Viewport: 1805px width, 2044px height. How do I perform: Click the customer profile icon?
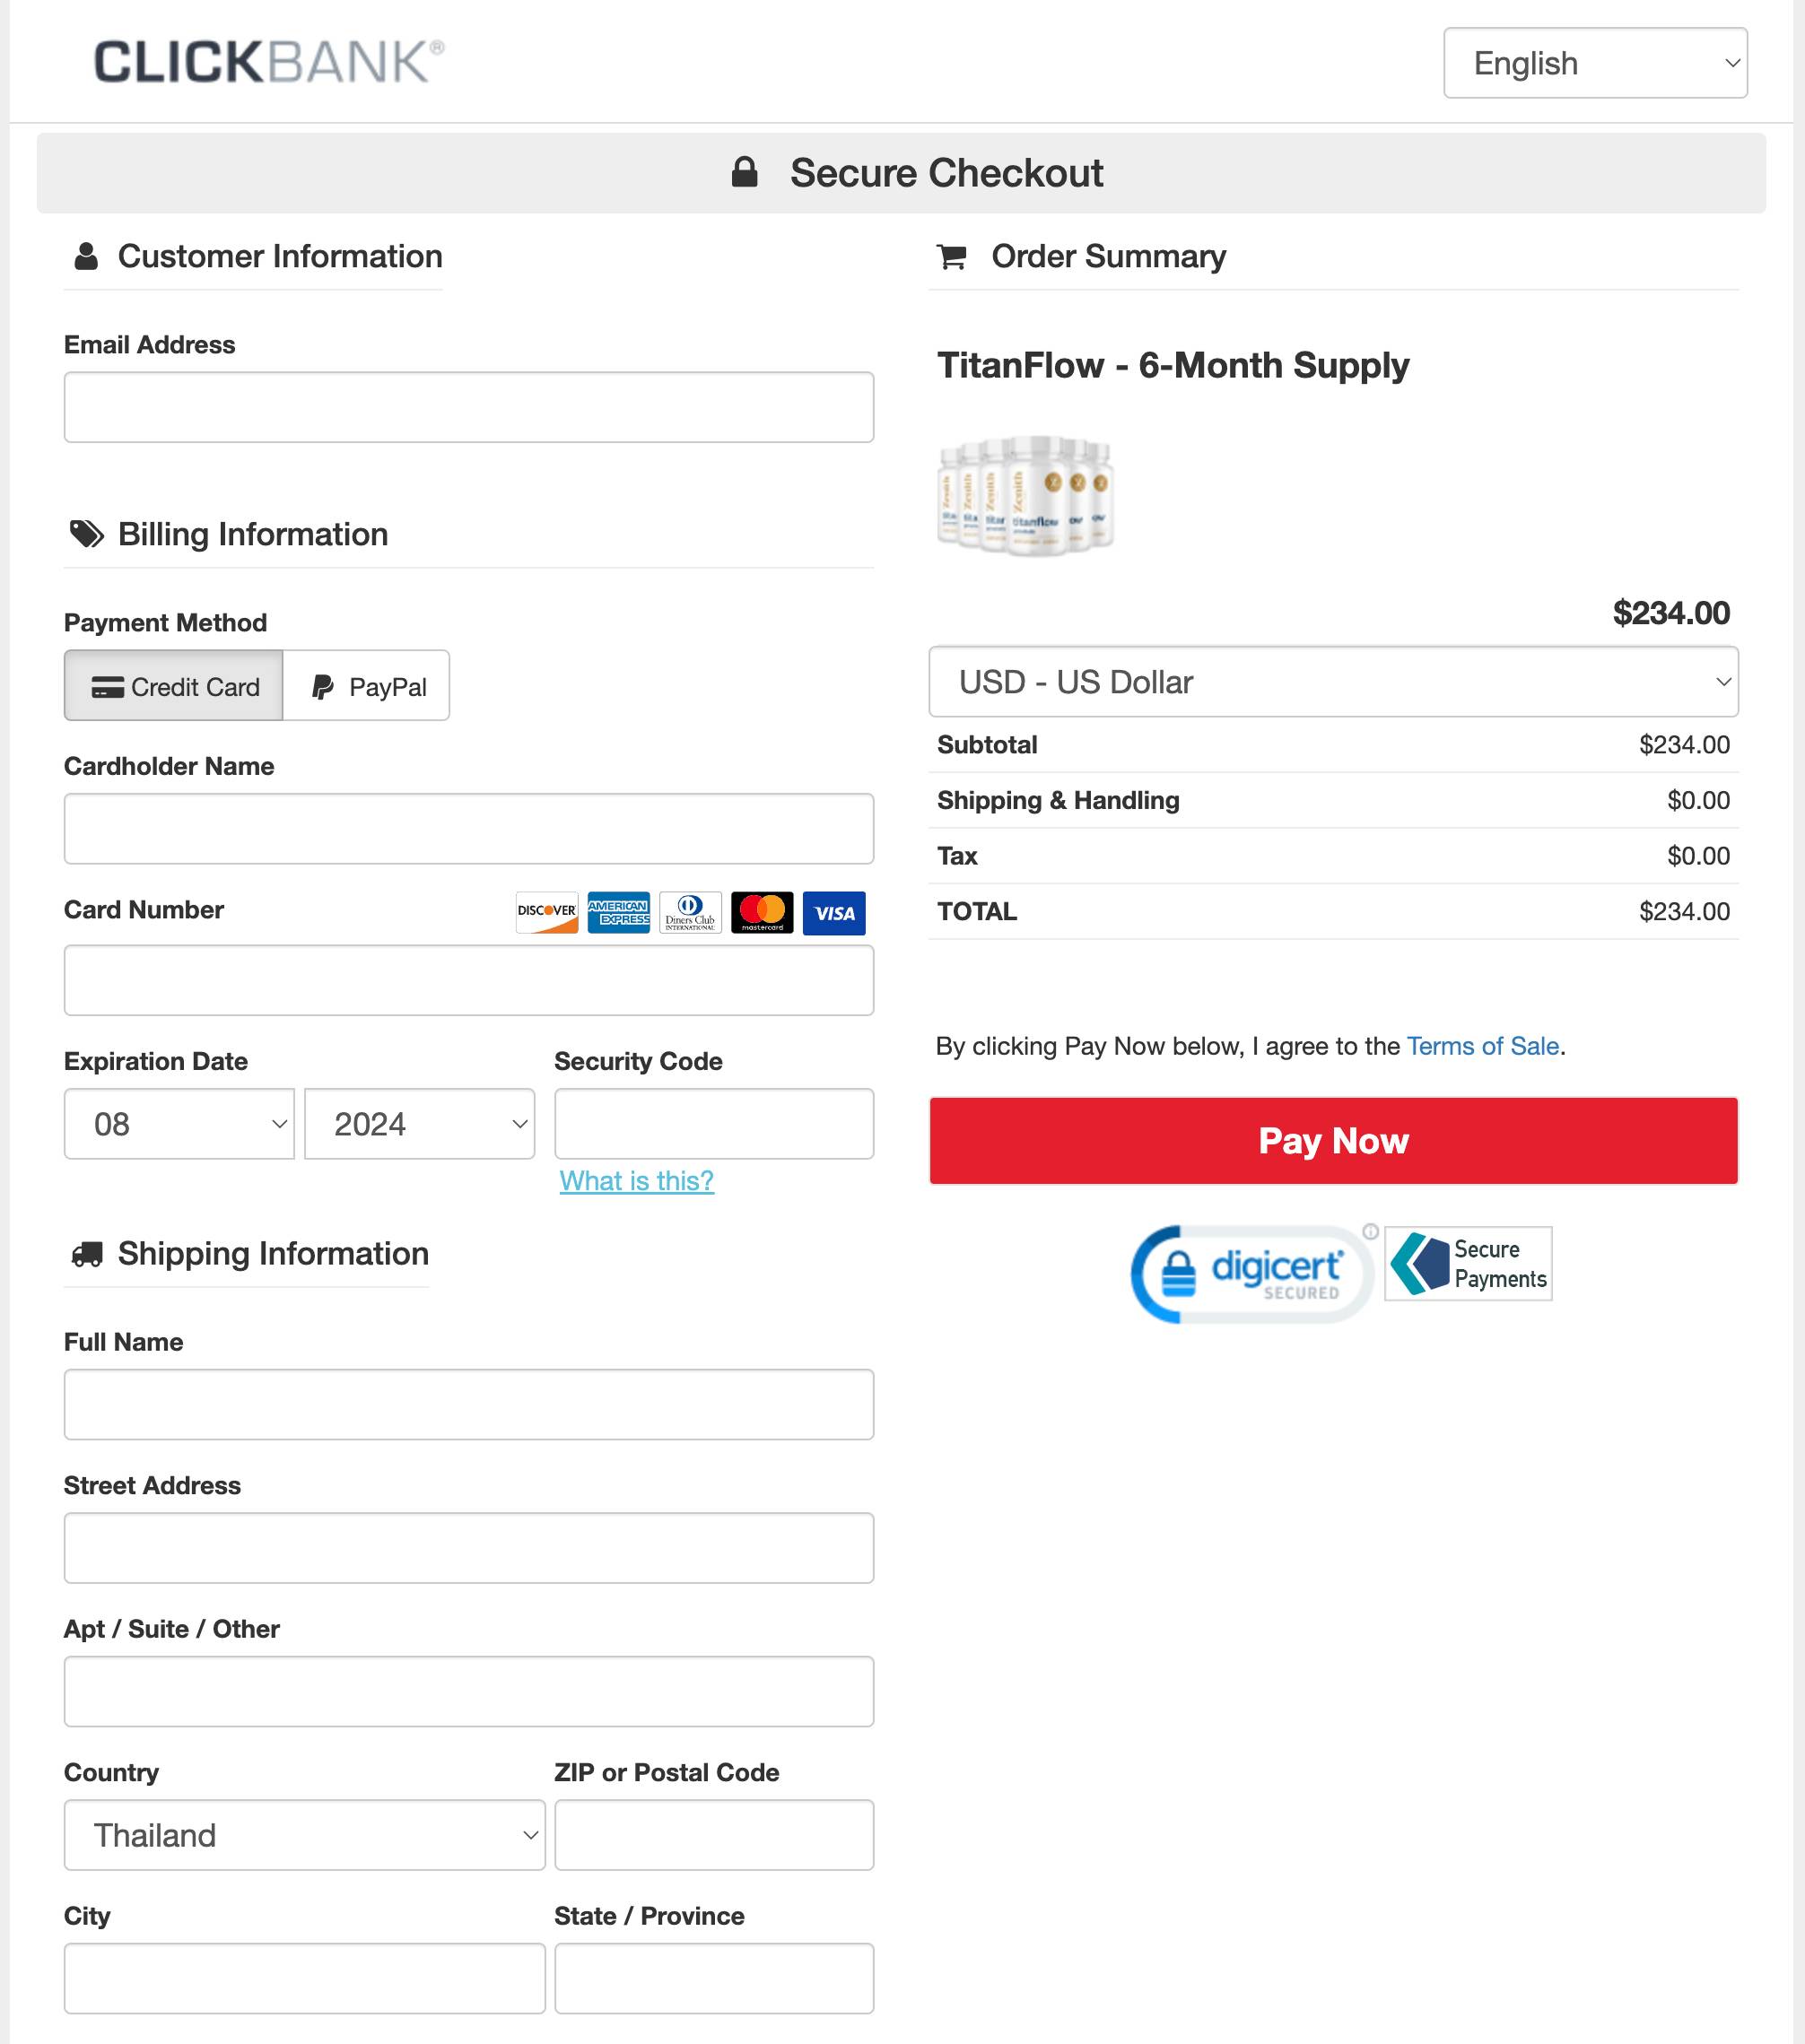(x=82, y=256)
